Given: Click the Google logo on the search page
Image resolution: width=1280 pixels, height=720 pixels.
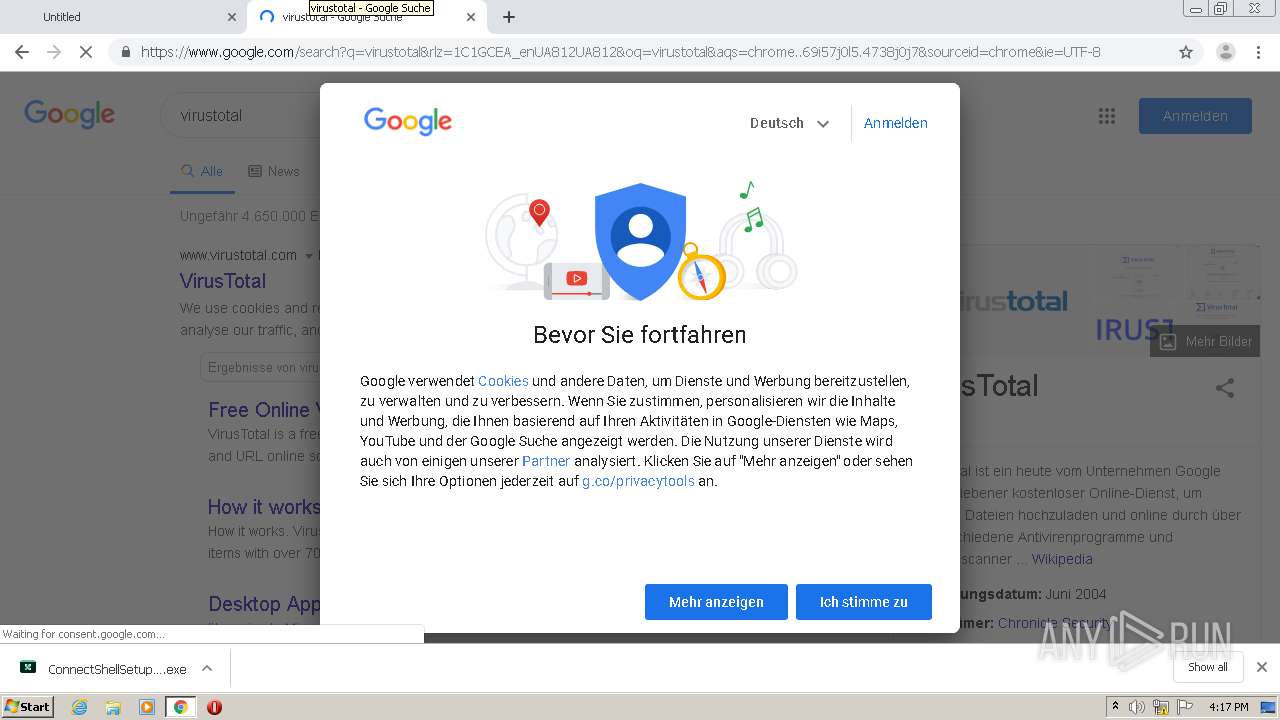Looking at the screenshot, I should [69, 114].
